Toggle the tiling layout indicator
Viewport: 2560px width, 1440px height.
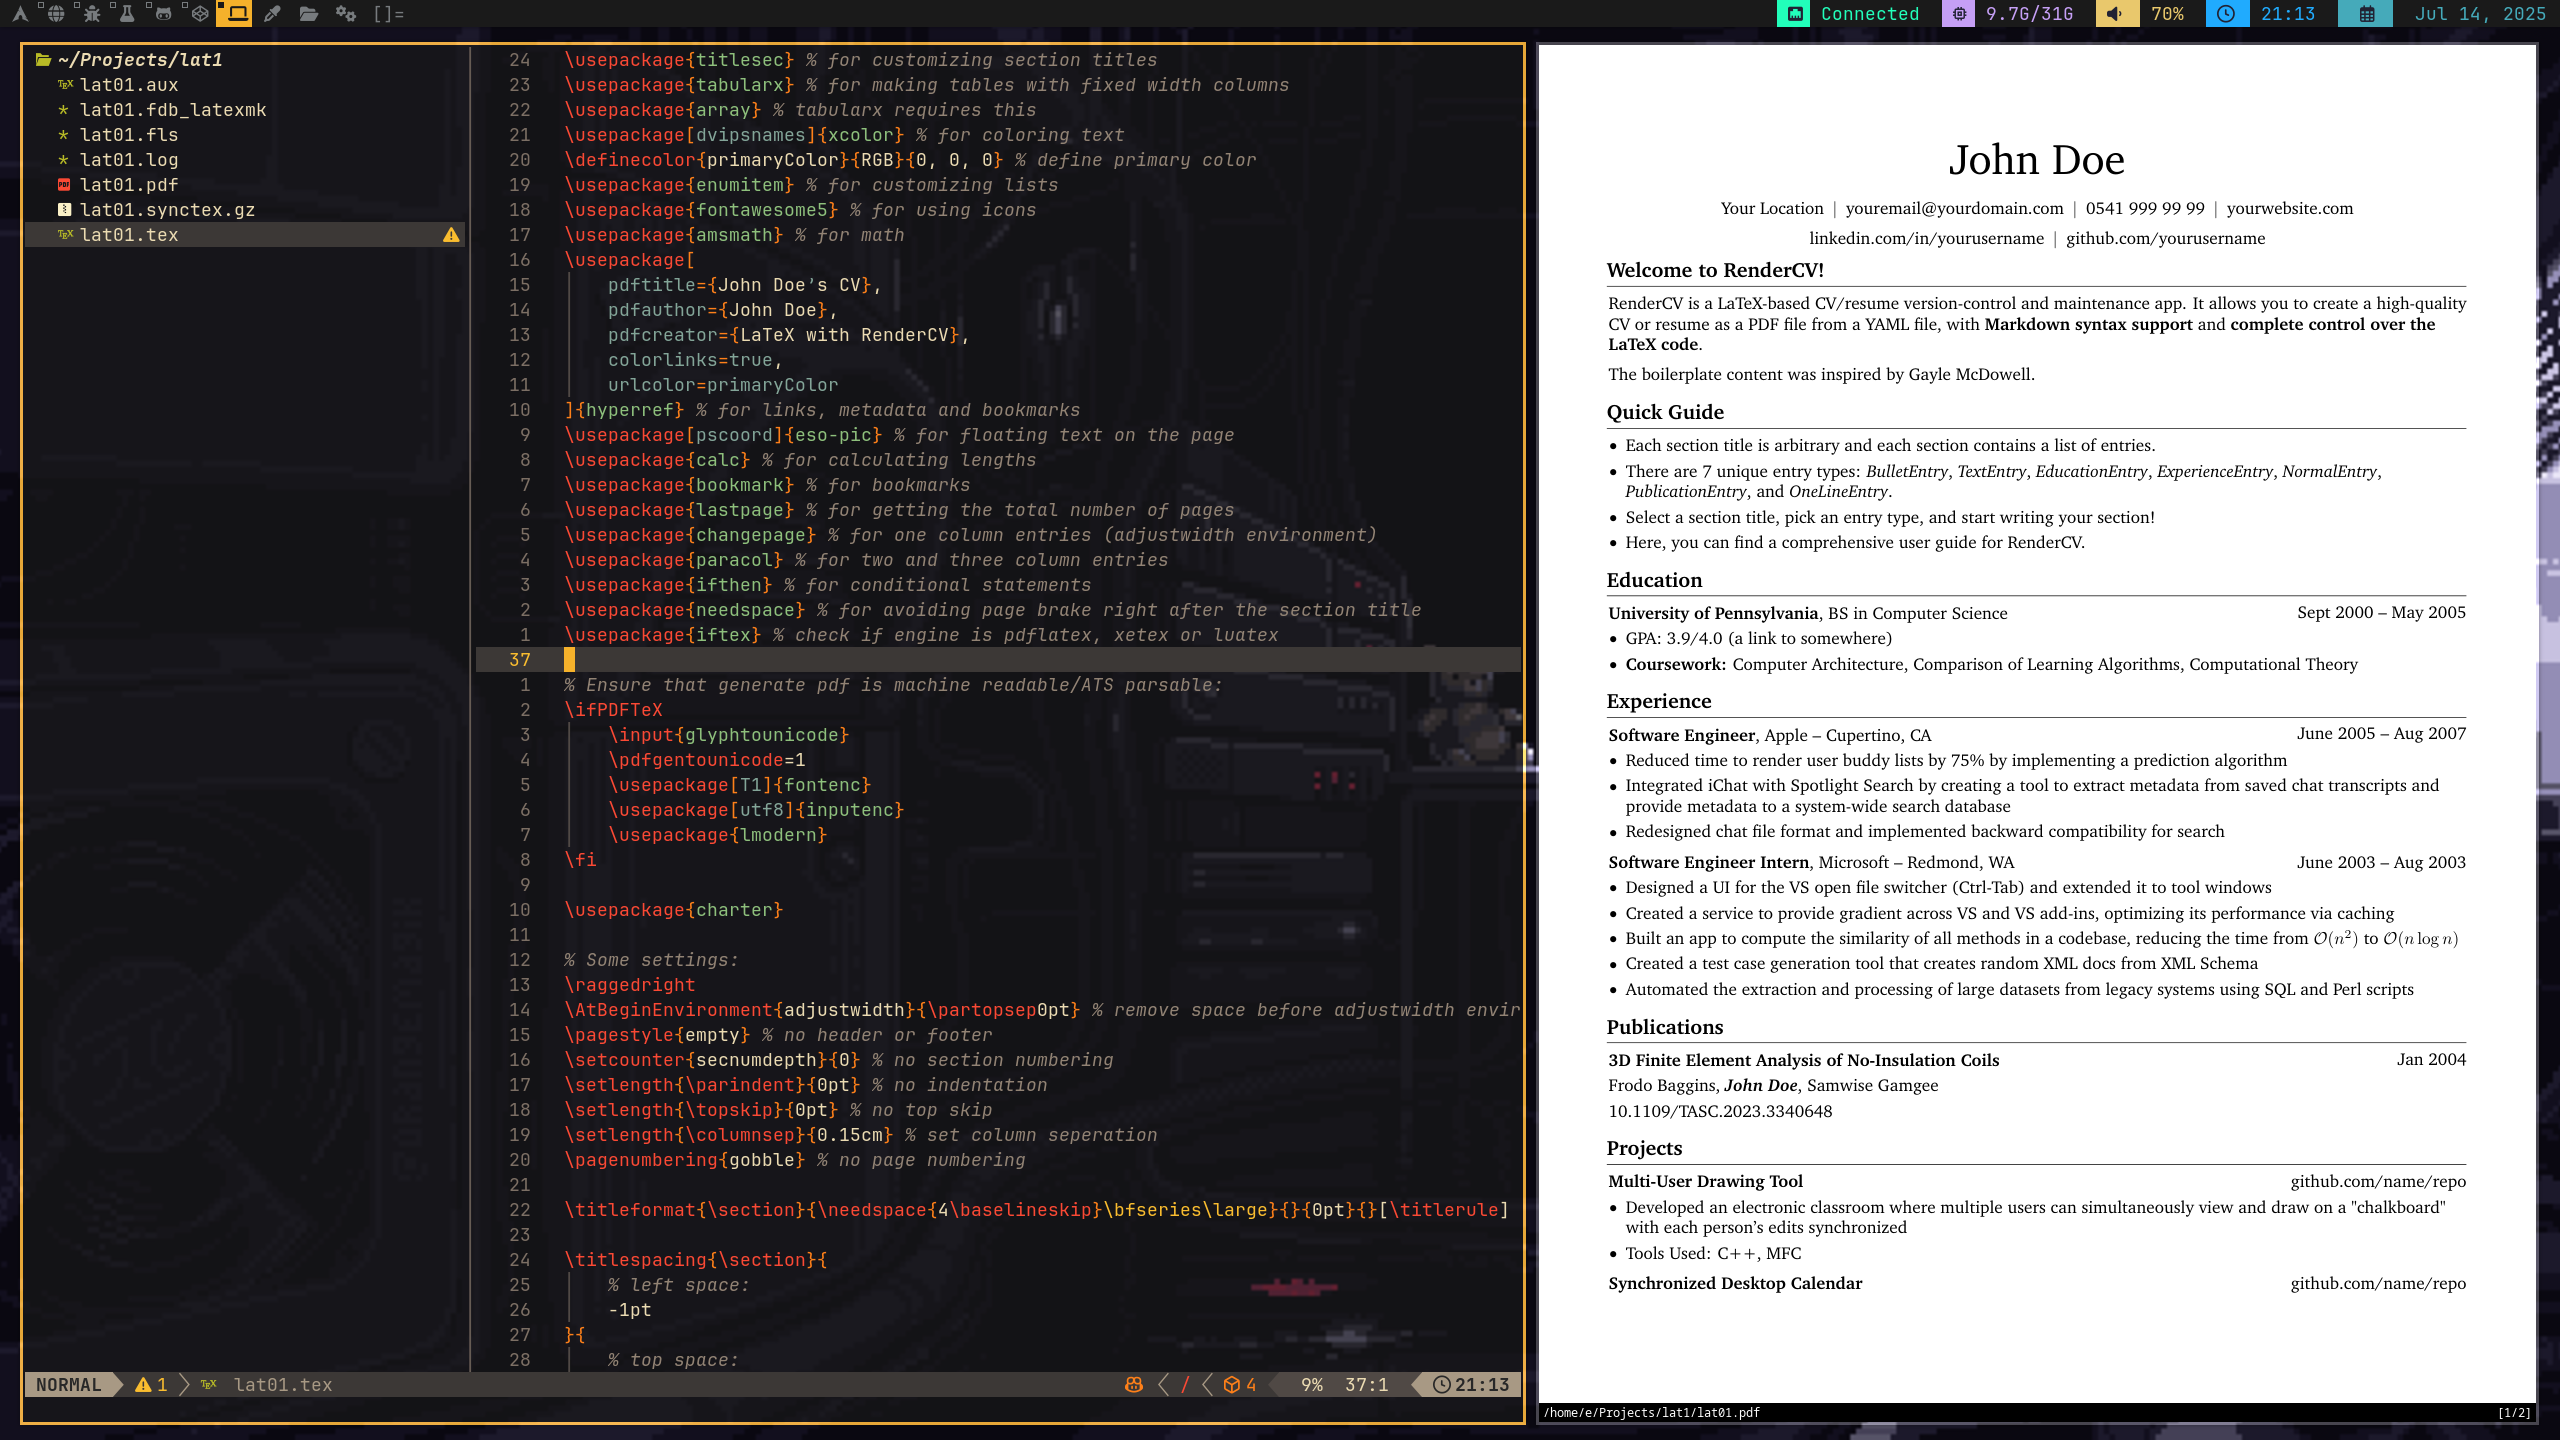click(x=388, y=14)
